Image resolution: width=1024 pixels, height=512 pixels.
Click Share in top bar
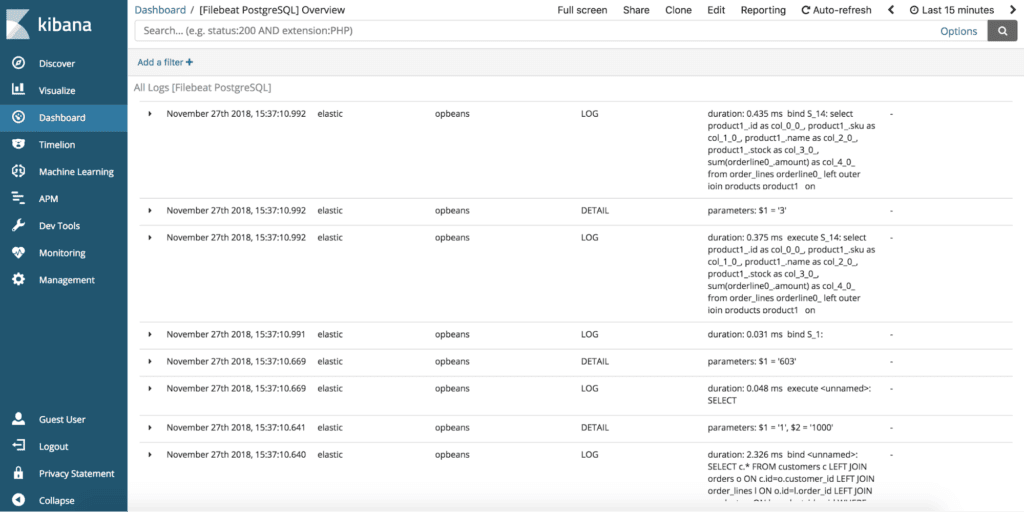(636, 10)
